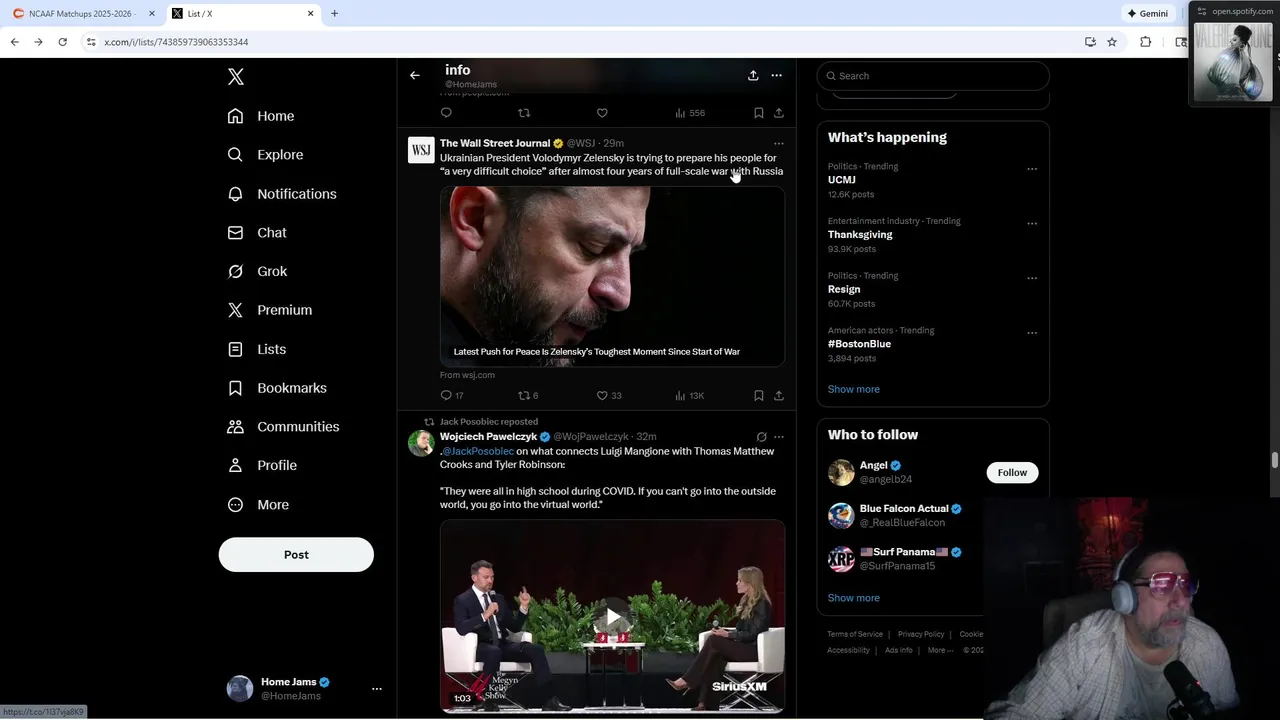Click the X logo in sidebar
This screenshot has height=720, width=1280.
(x=235, y=77)
